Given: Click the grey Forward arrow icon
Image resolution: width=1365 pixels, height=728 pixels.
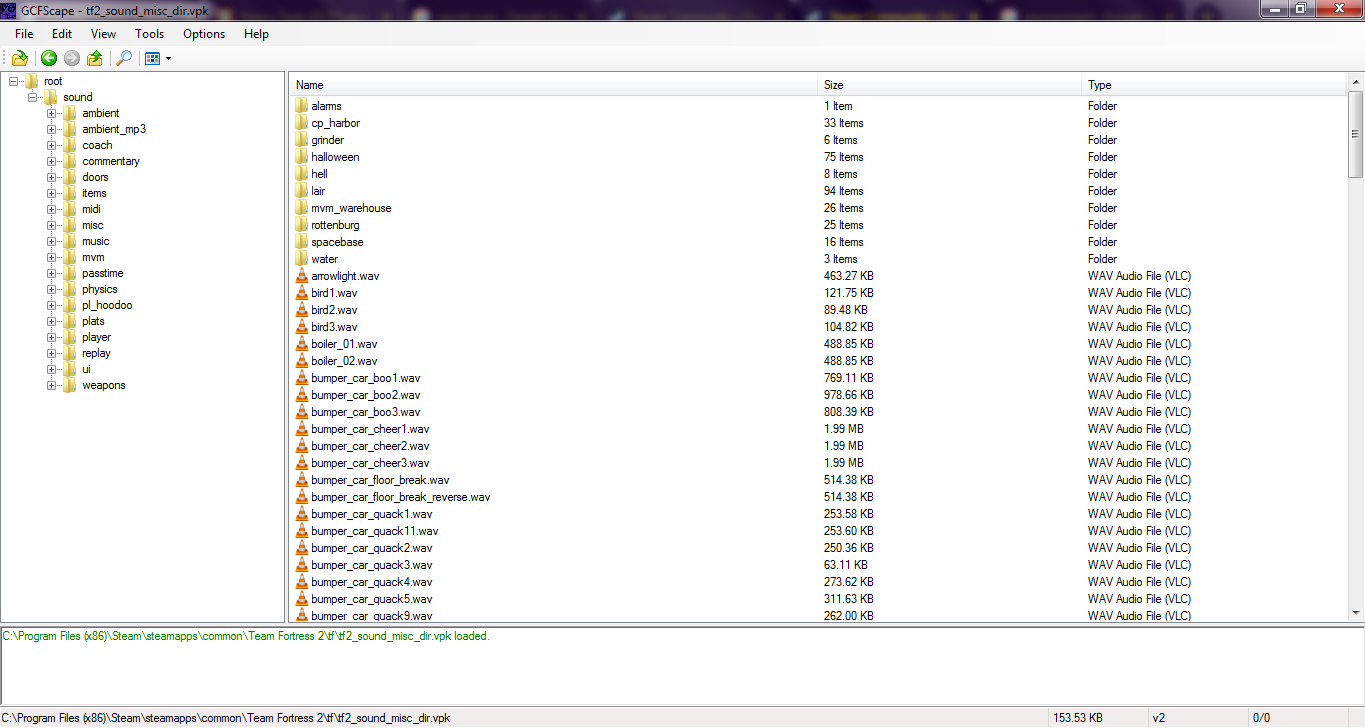Looking at the screenshot, I should (72, 58).
